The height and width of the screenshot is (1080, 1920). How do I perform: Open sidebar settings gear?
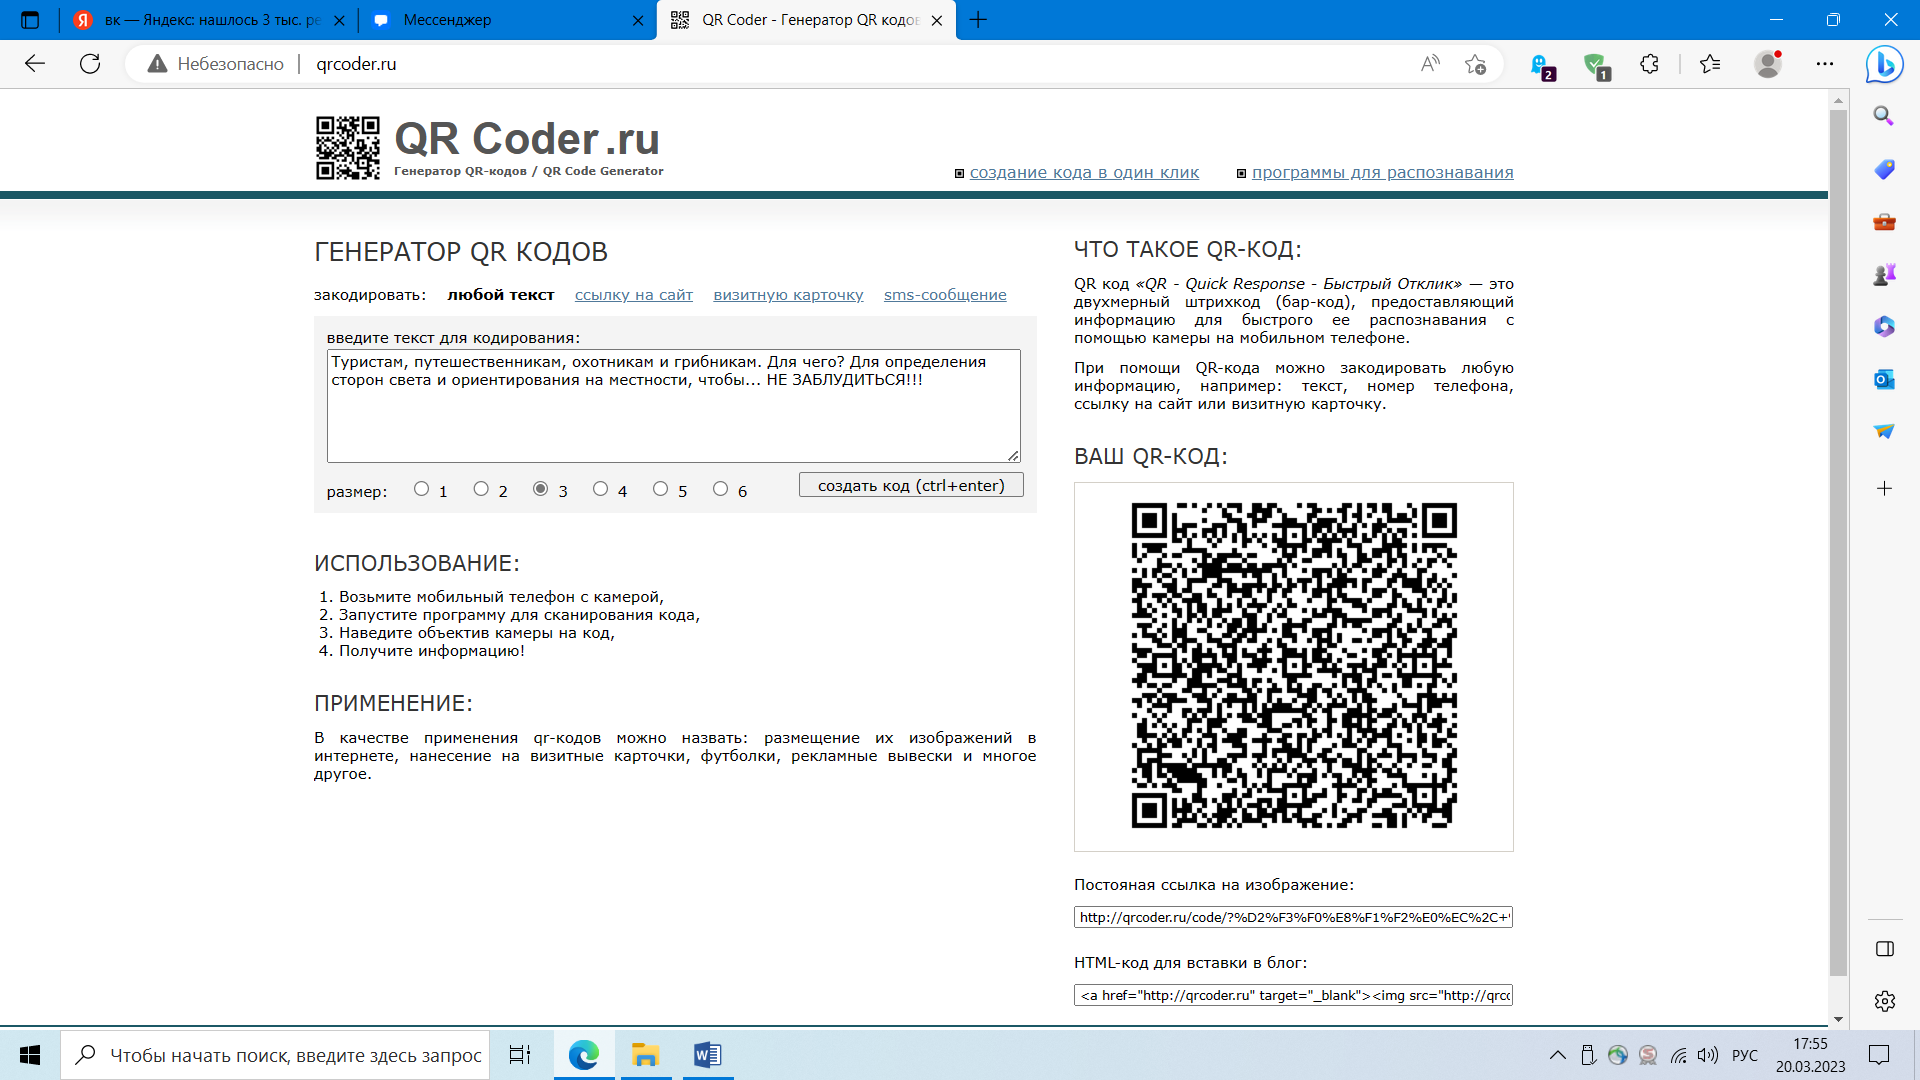coord(1884,1001)
